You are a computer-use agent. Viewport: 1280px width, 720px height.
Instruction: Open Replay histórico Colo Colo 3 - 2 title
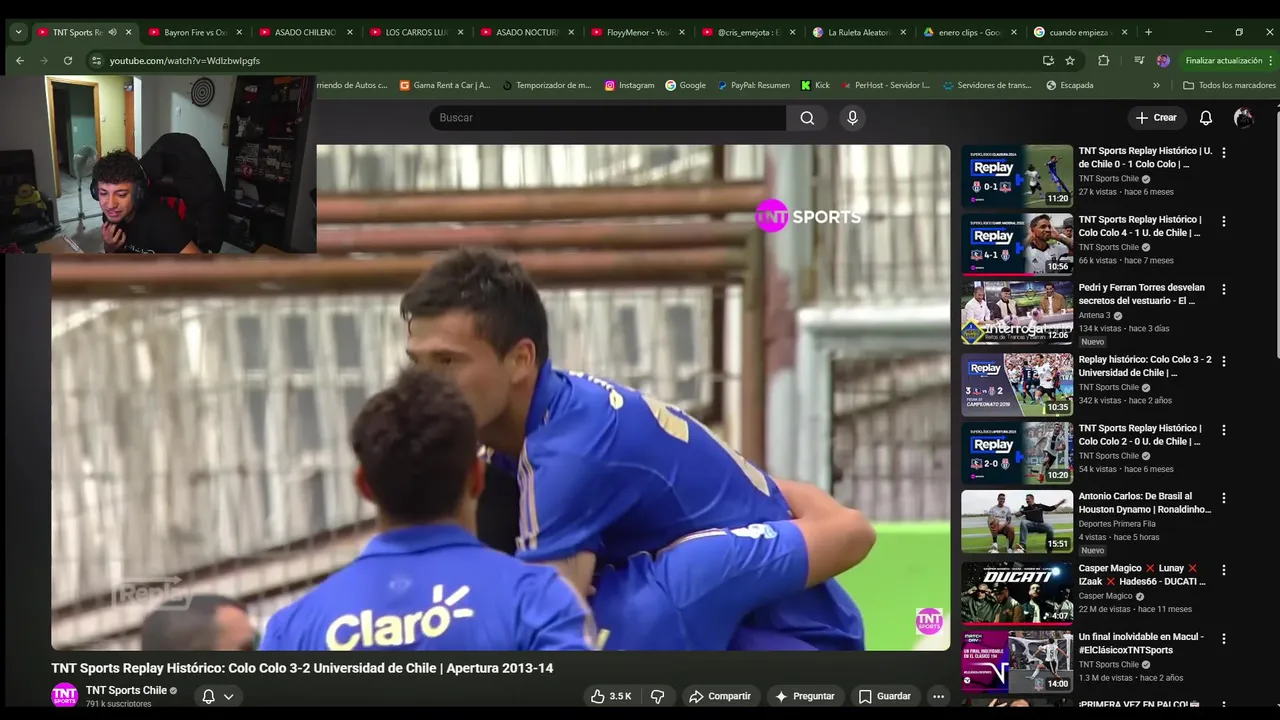pos(1145,366)
